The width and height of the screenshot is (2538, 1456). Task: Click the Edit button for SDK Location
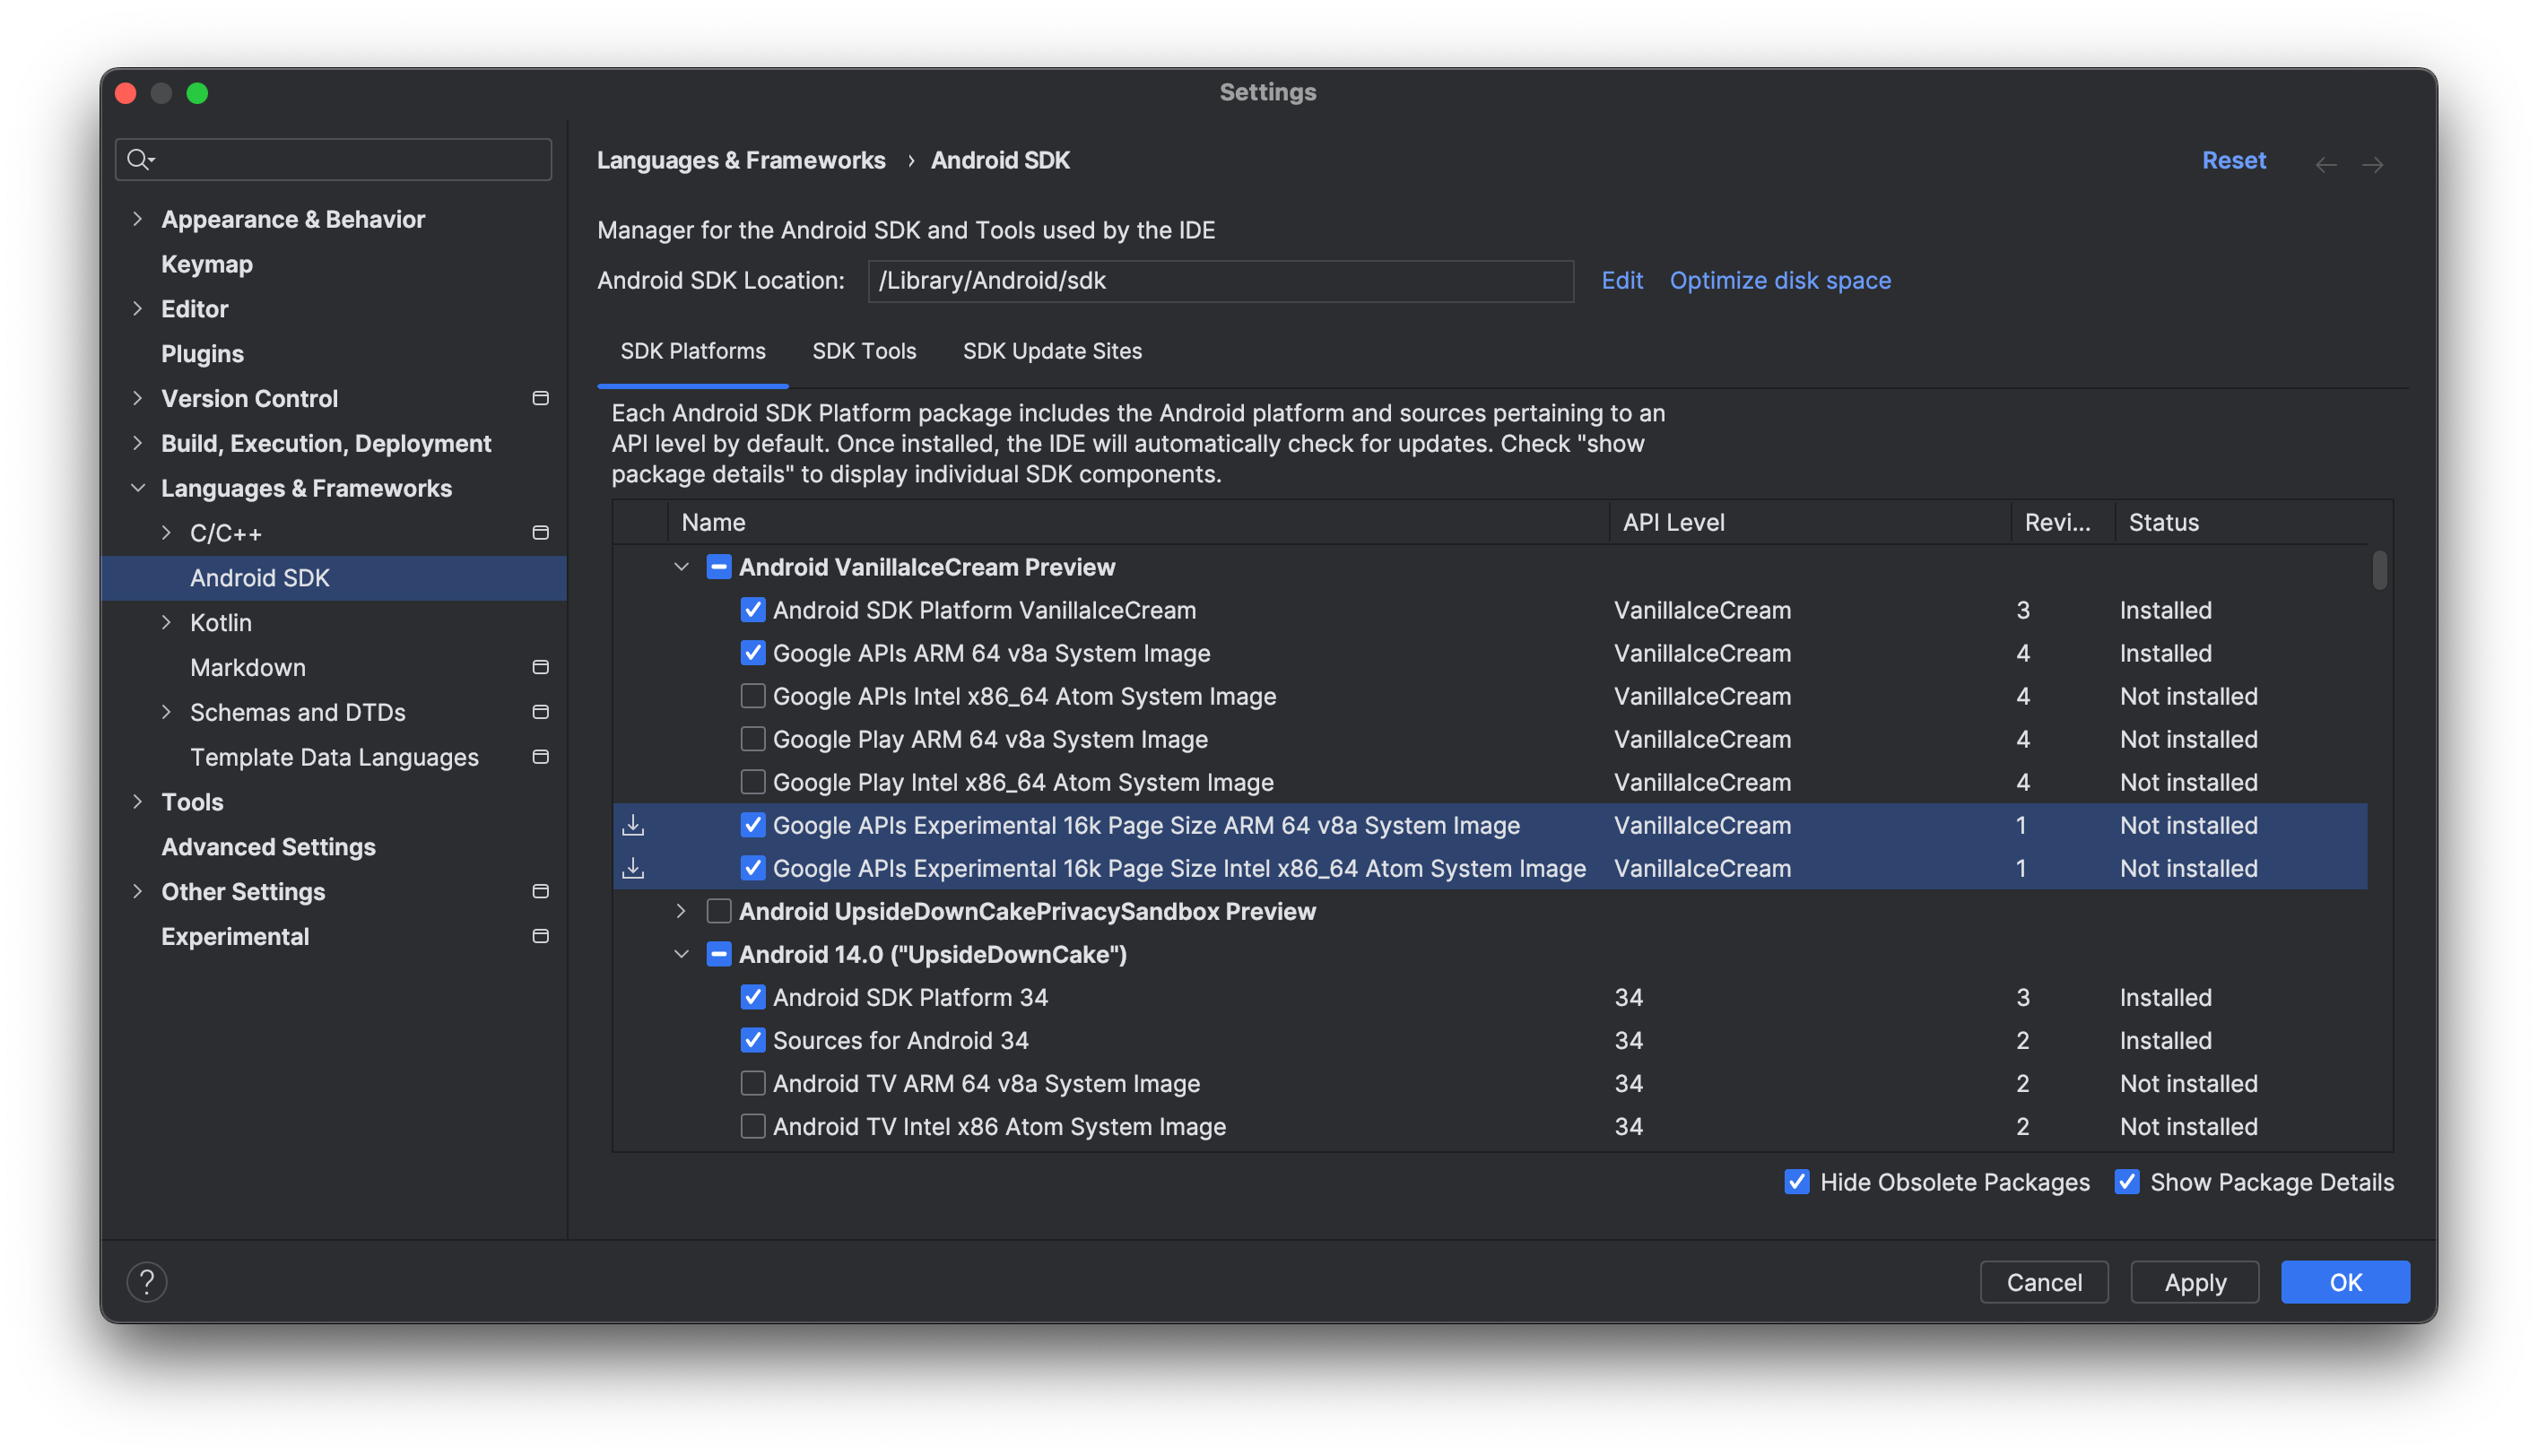point(1623,279)
